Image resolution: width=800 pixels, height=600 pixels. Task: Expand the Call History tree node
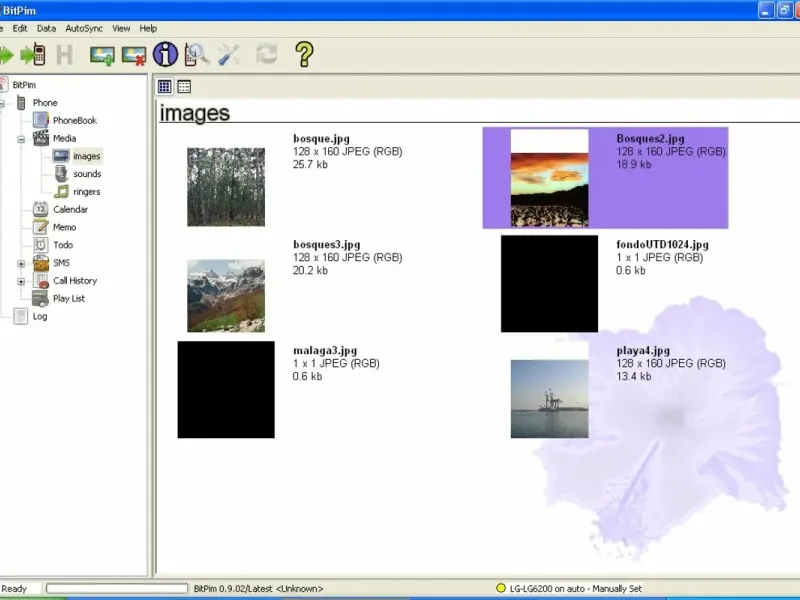point(21,282)
